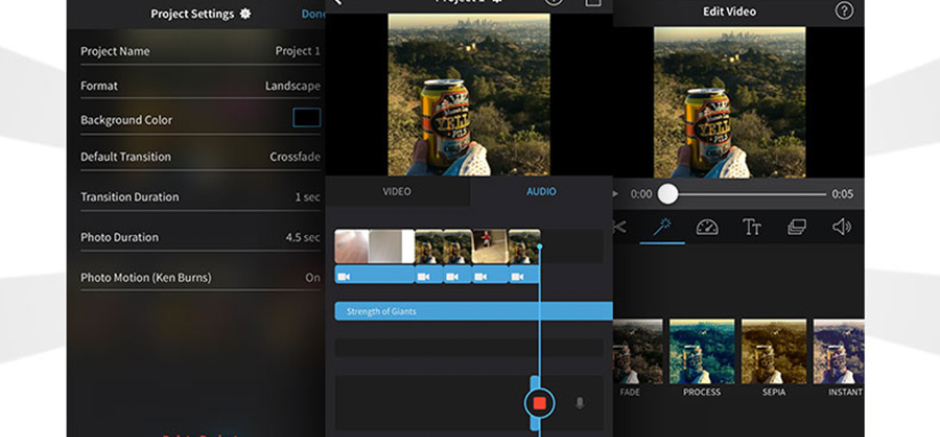Open the Background Color swatch
Screen dimensions: 940x437
coord(306,118)
